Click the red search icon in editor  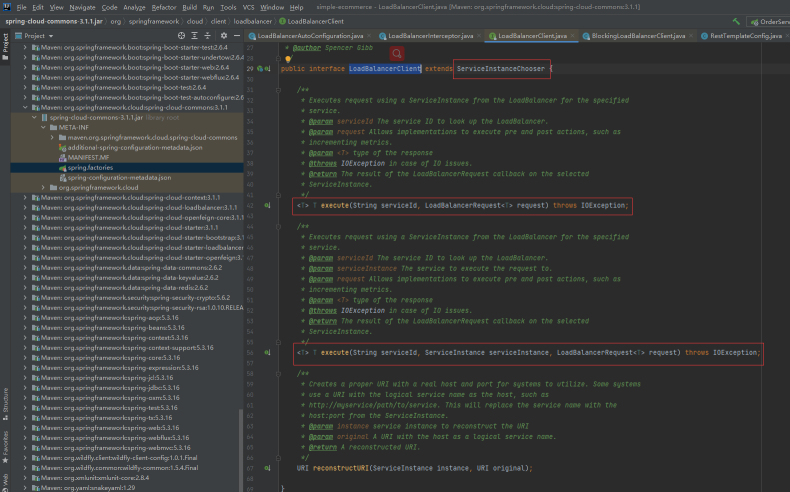pyautogui.click(x=398, y=52)
